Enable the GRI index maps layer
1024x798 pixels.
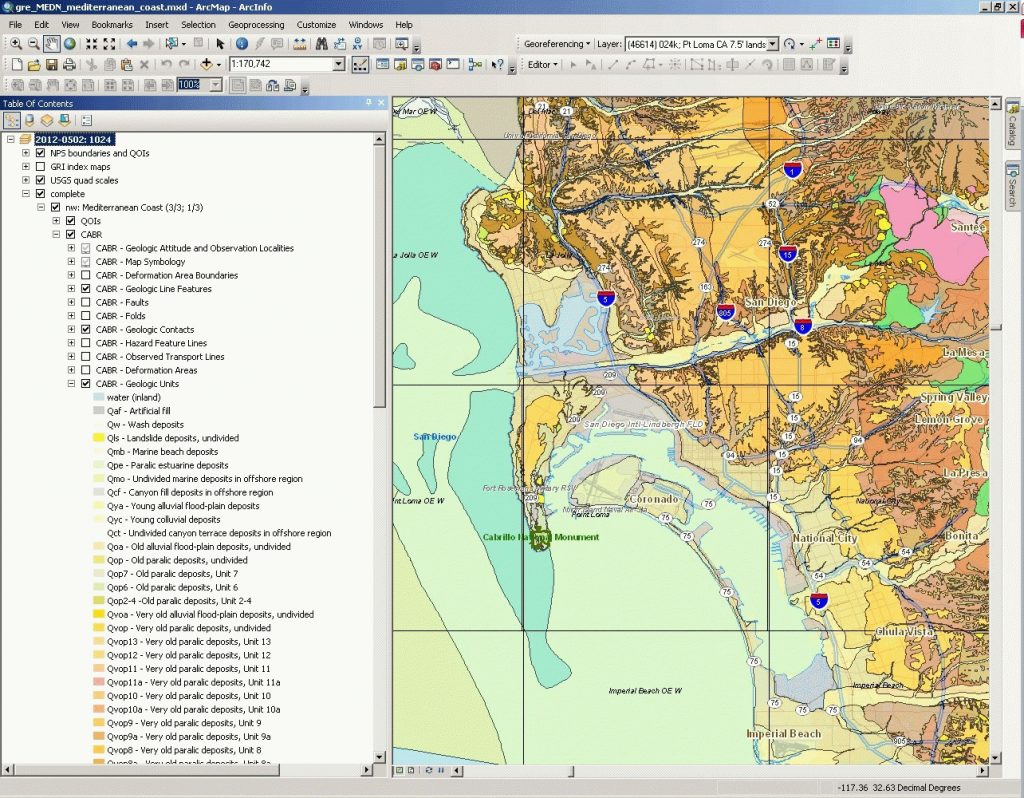click(x=39, y=166)
